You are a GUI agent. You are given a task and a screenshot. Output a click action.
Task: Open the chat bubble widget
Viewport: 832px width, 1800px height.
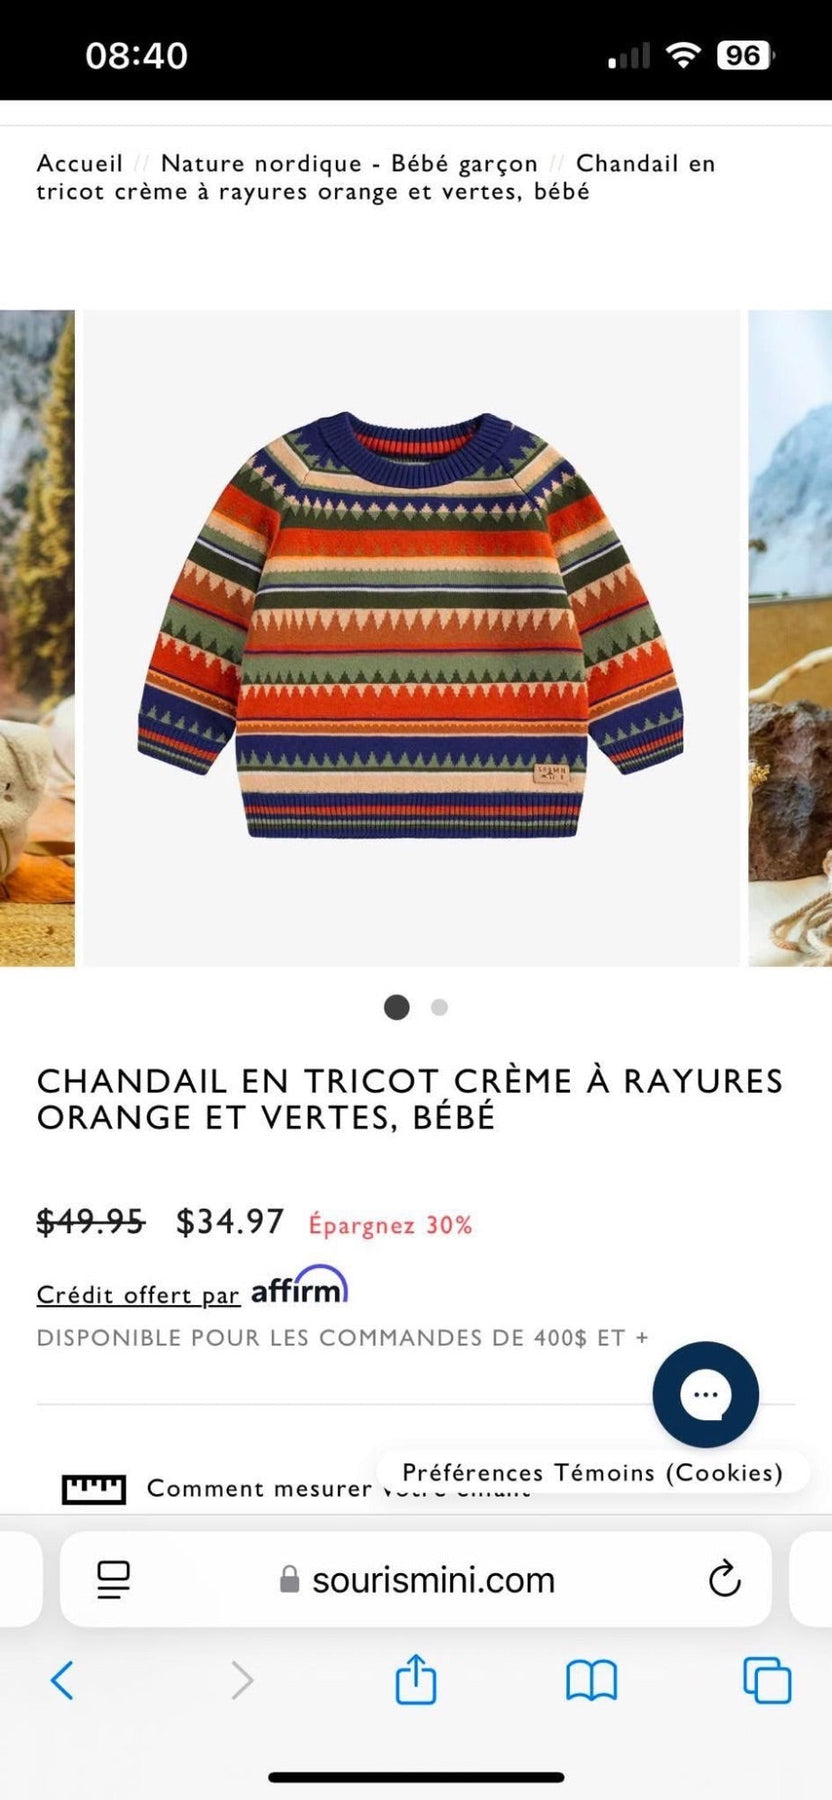[x=706, y=1394]
